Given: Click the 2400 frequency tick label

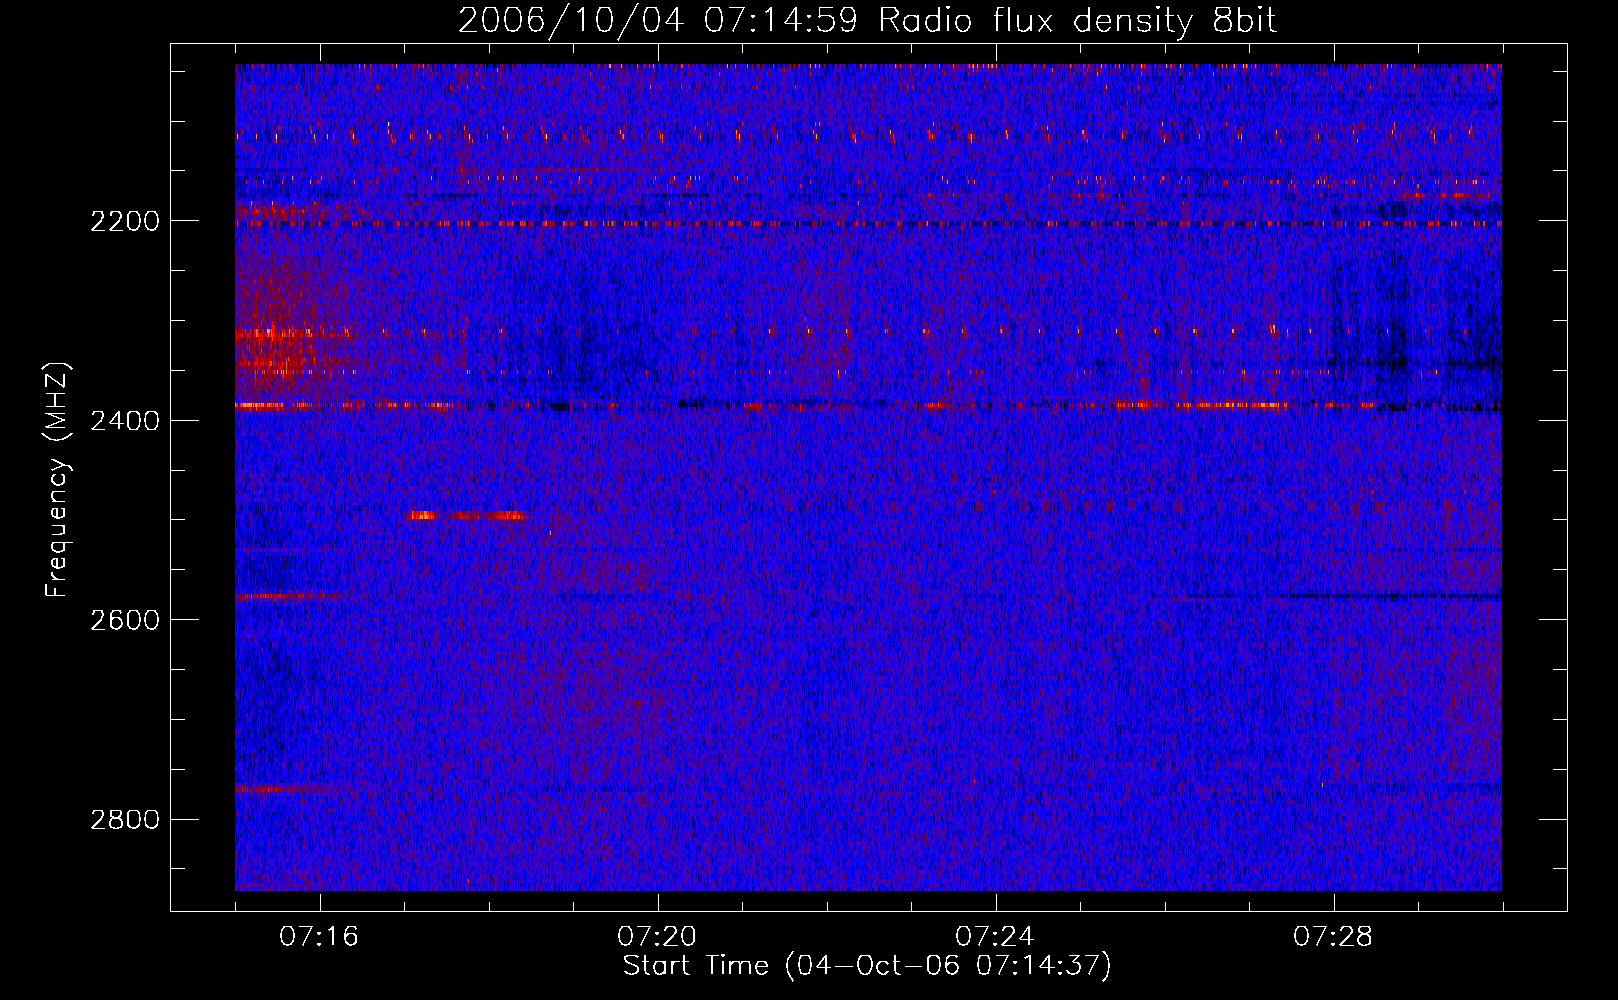Looking at the screenshot, I should [x=124, y=421].
